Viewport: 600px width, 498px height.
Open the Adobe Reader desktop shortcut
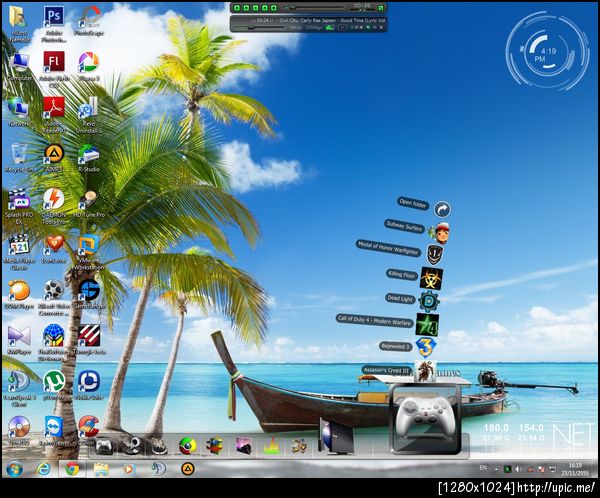[54, 114]
